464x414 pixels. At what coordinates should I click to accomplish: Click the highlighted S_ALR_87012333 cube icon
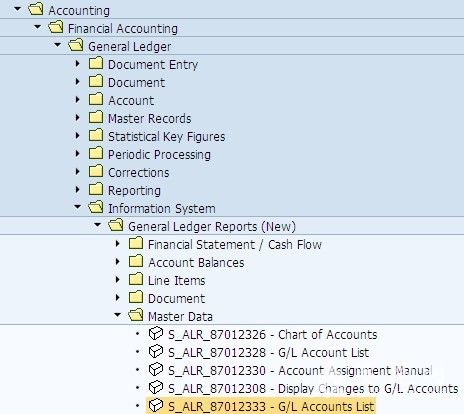click(x=156, y=406)
